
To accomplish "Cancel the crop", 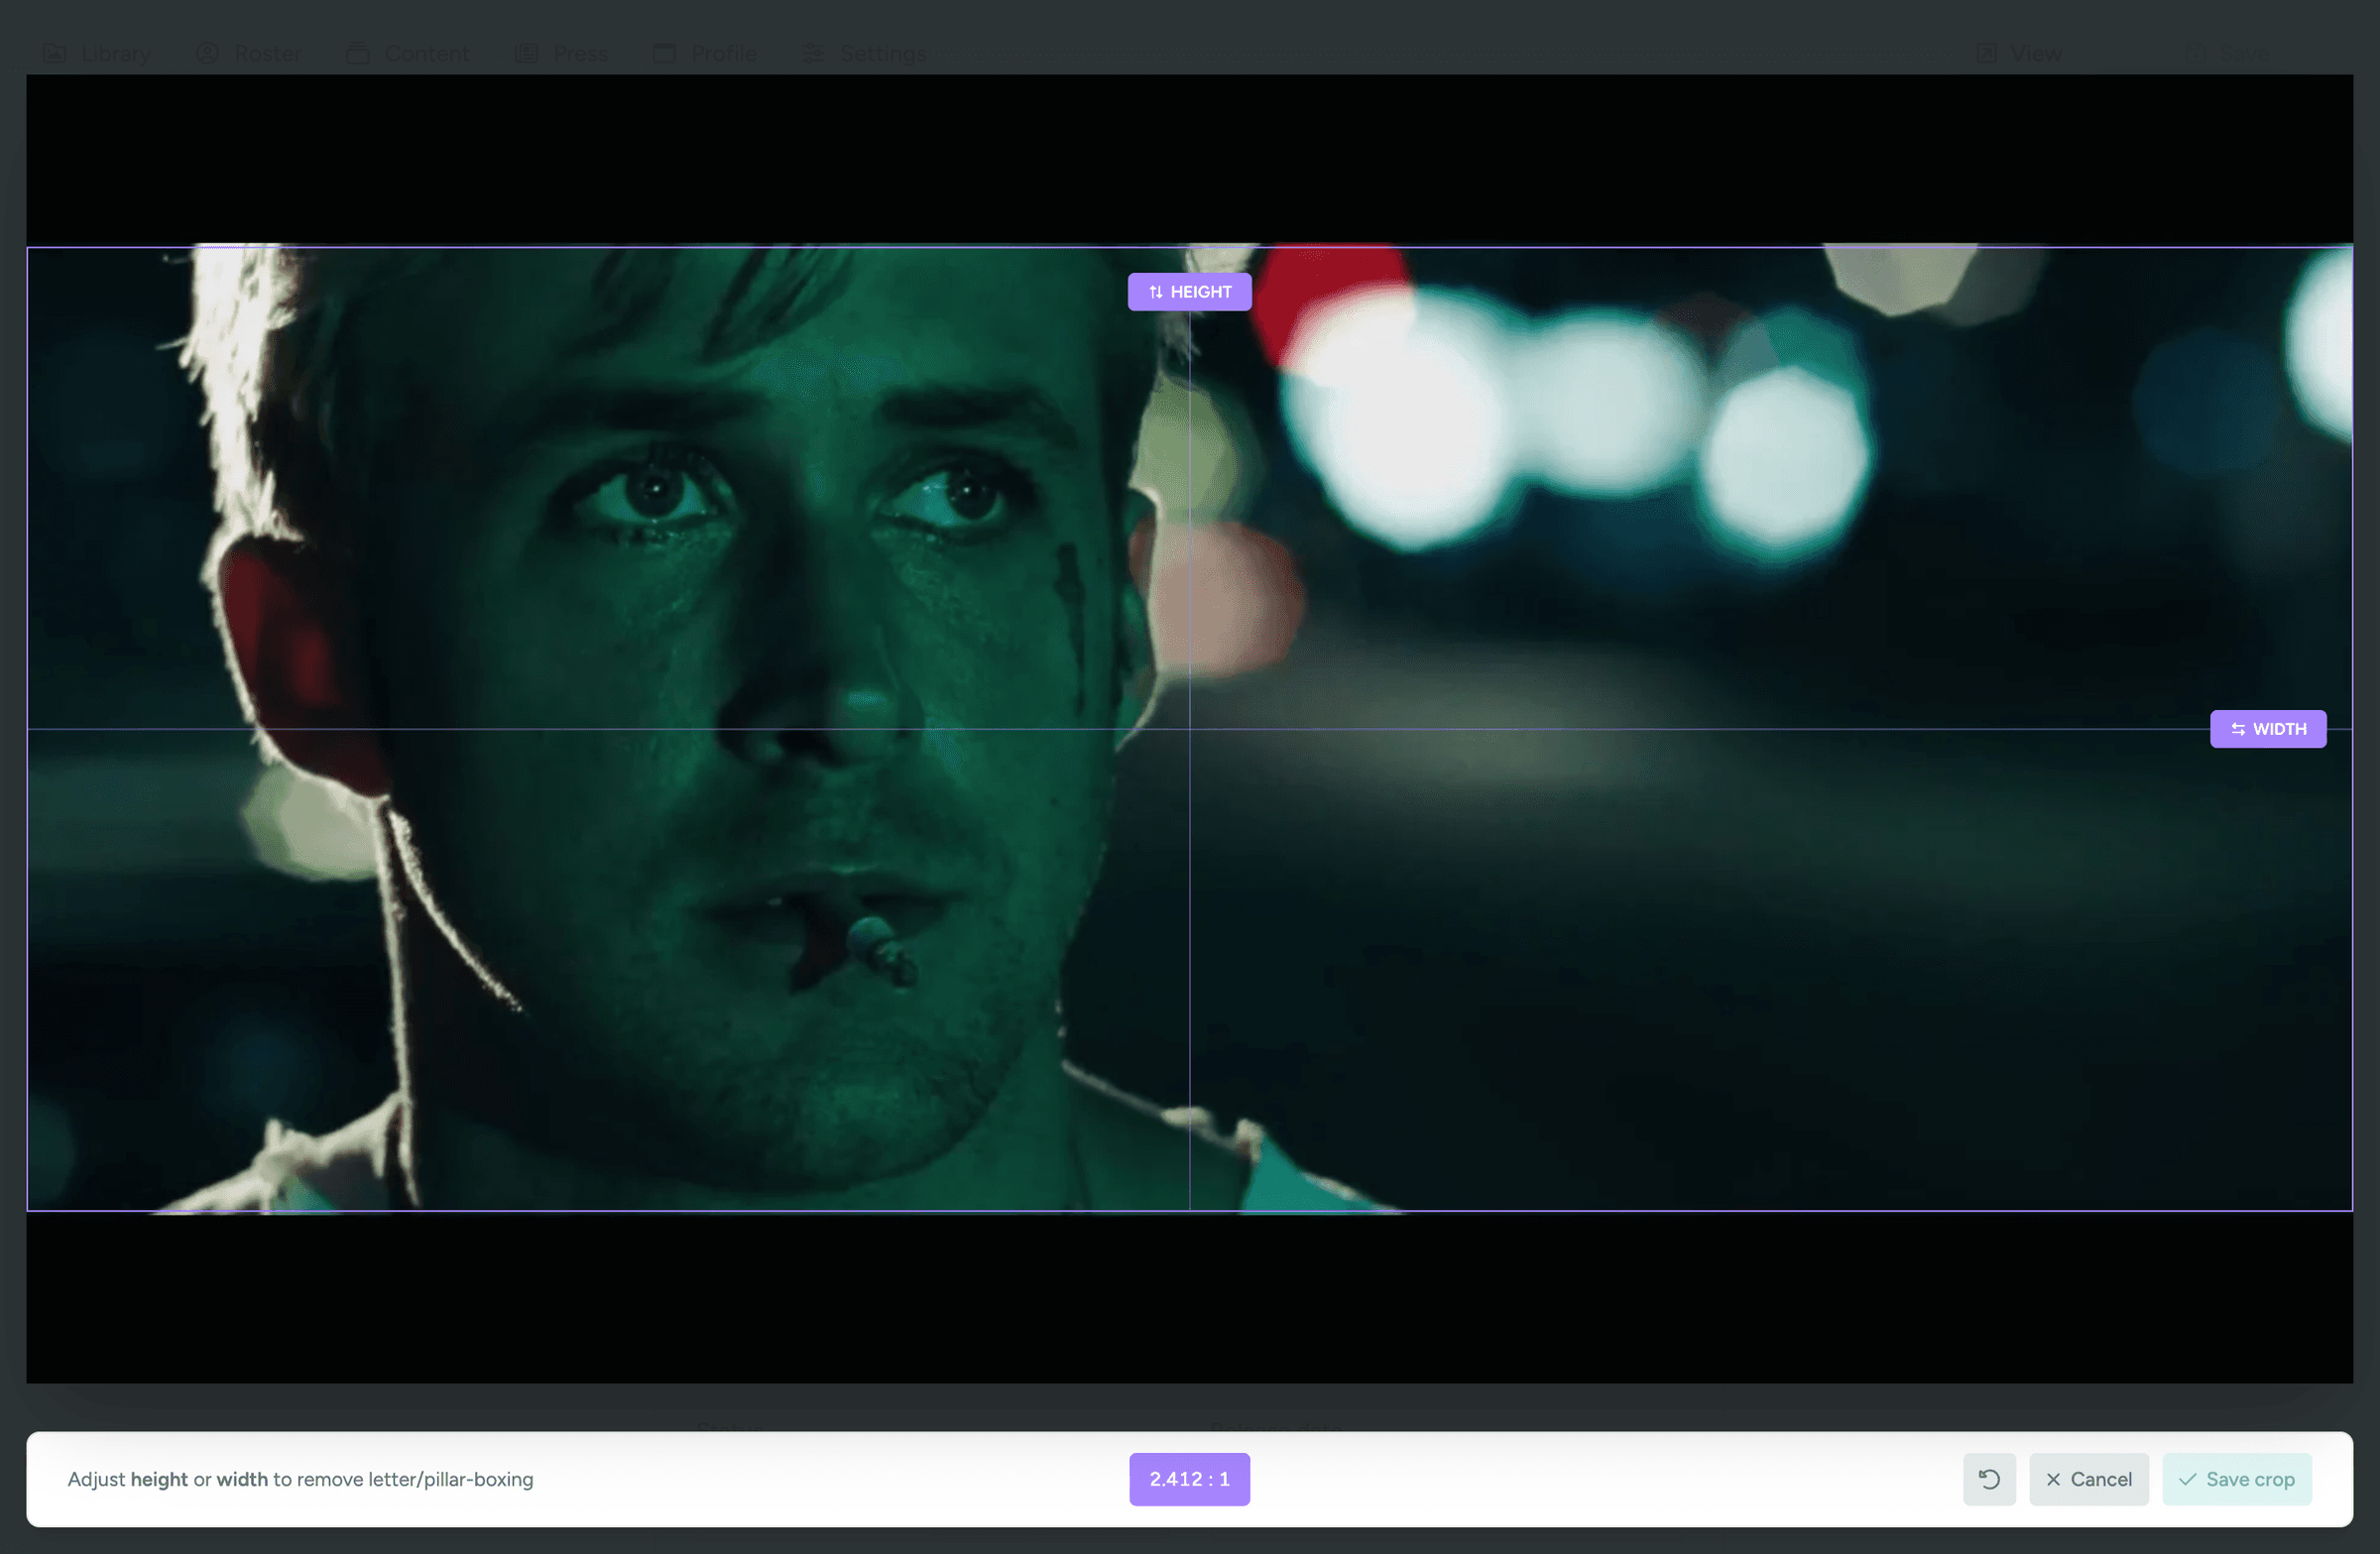I will click(2088, 1479).
